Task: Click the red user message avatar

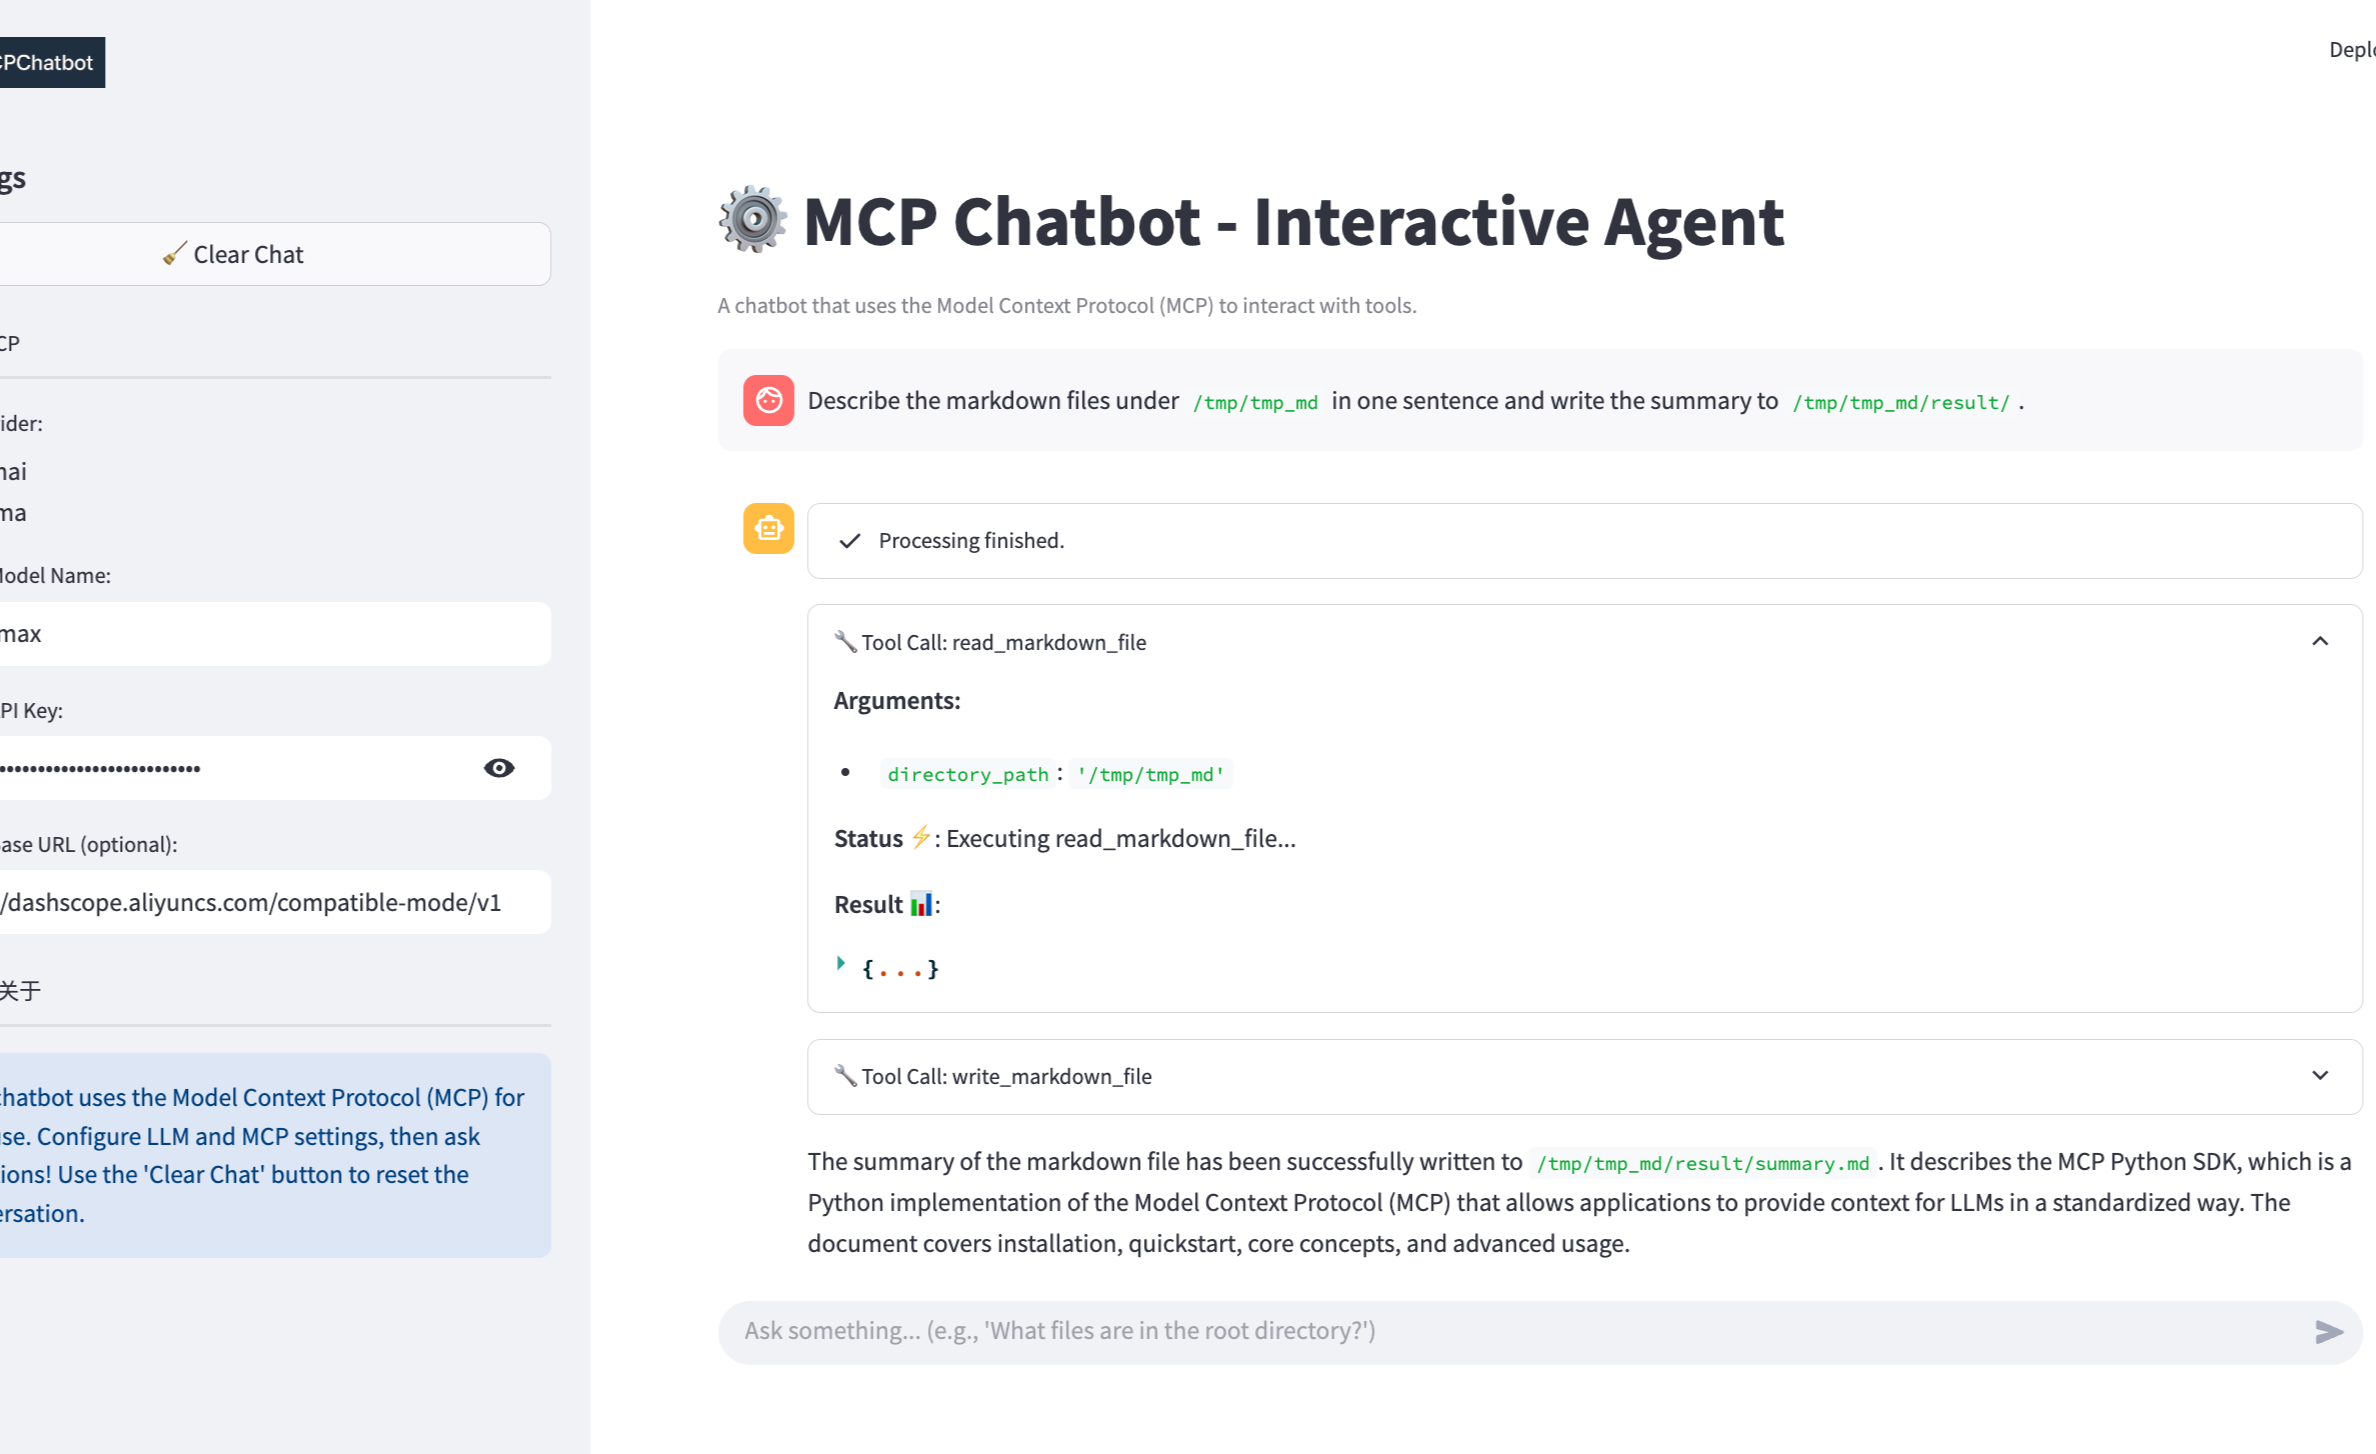Action: point(767,400)
